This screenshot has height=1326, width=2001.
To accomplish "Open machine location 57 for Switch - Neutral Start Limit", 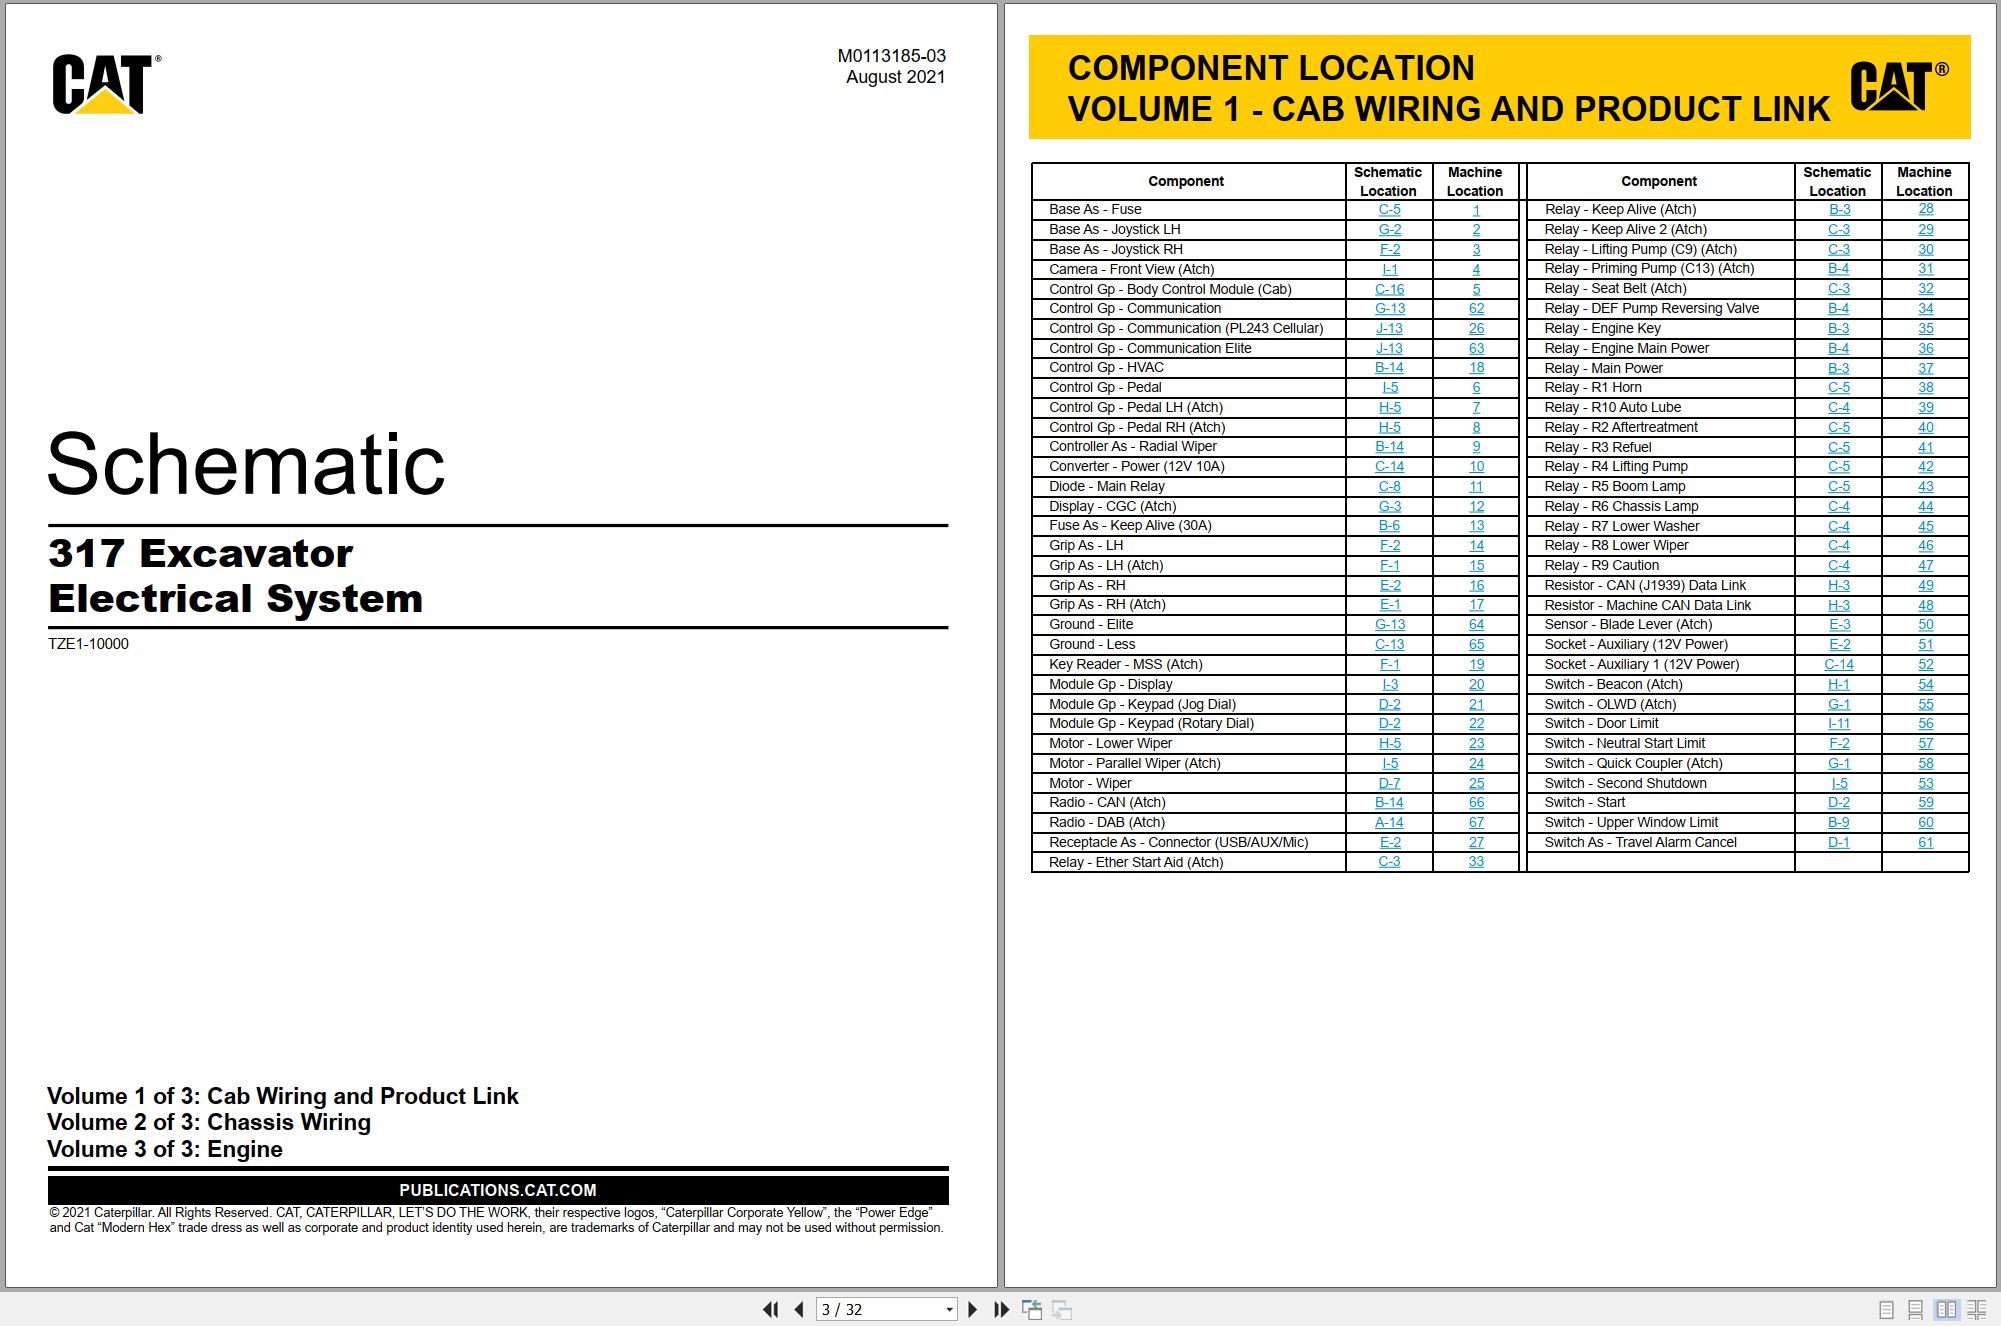I will (x=1925, y=744).
